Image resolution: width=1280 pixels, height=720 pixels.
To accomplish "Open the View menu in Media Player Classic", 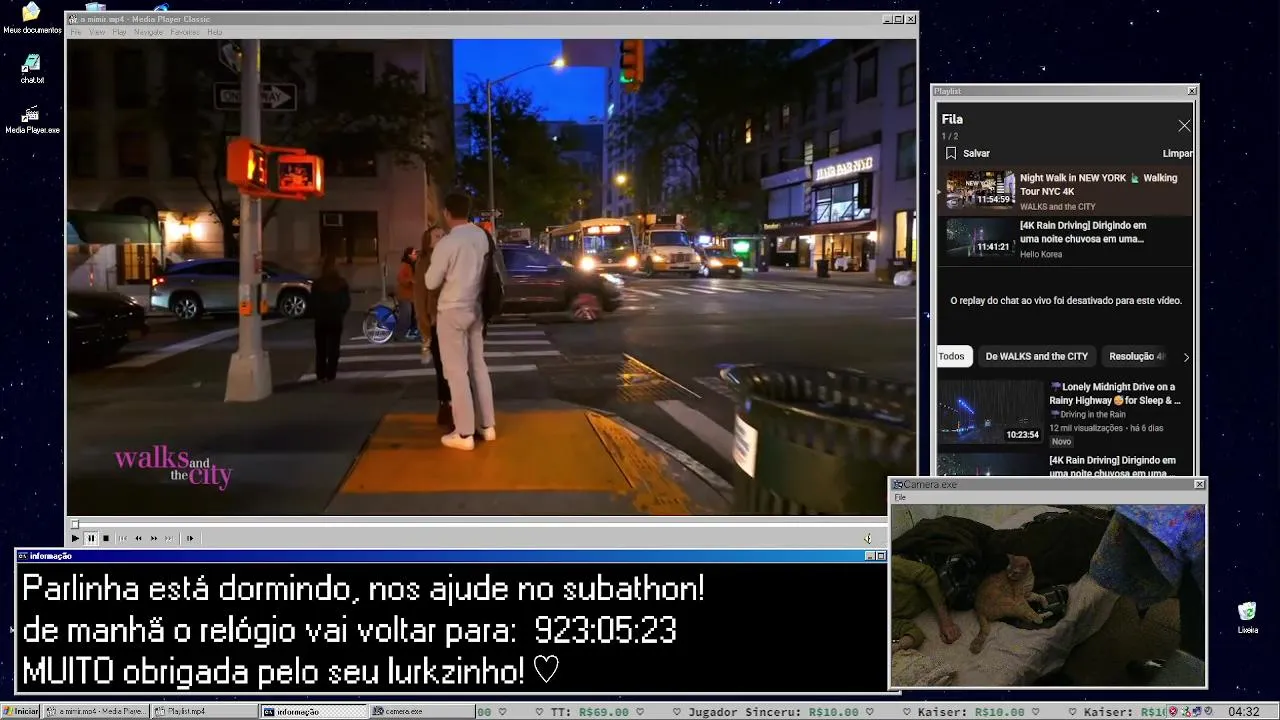I will pyautogui.click(x=97, y=32).
